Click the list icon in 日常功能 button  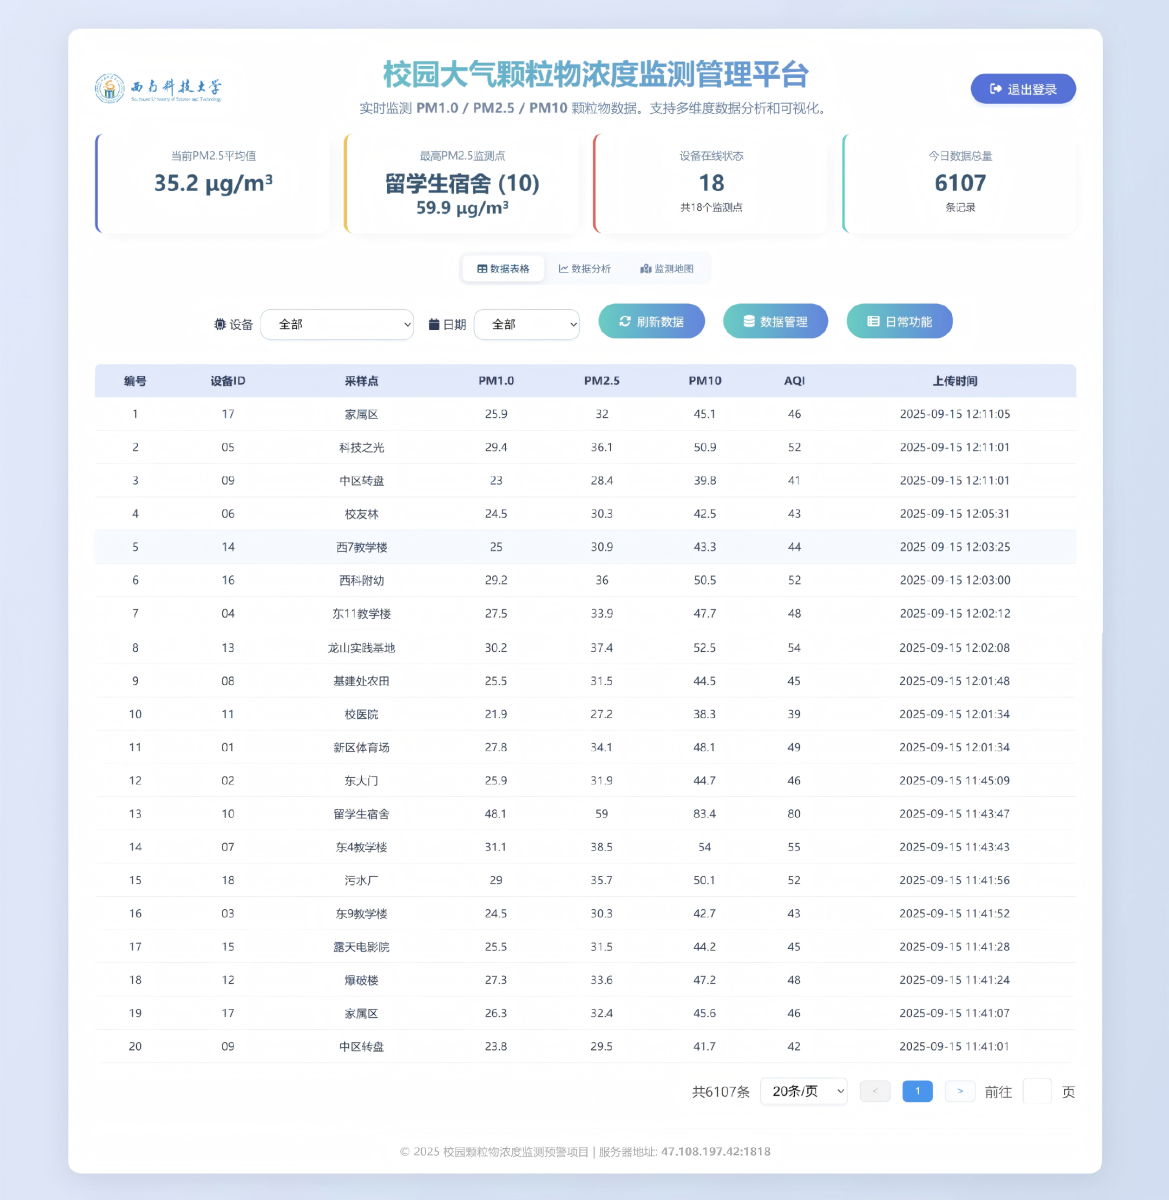coord(873,322)
